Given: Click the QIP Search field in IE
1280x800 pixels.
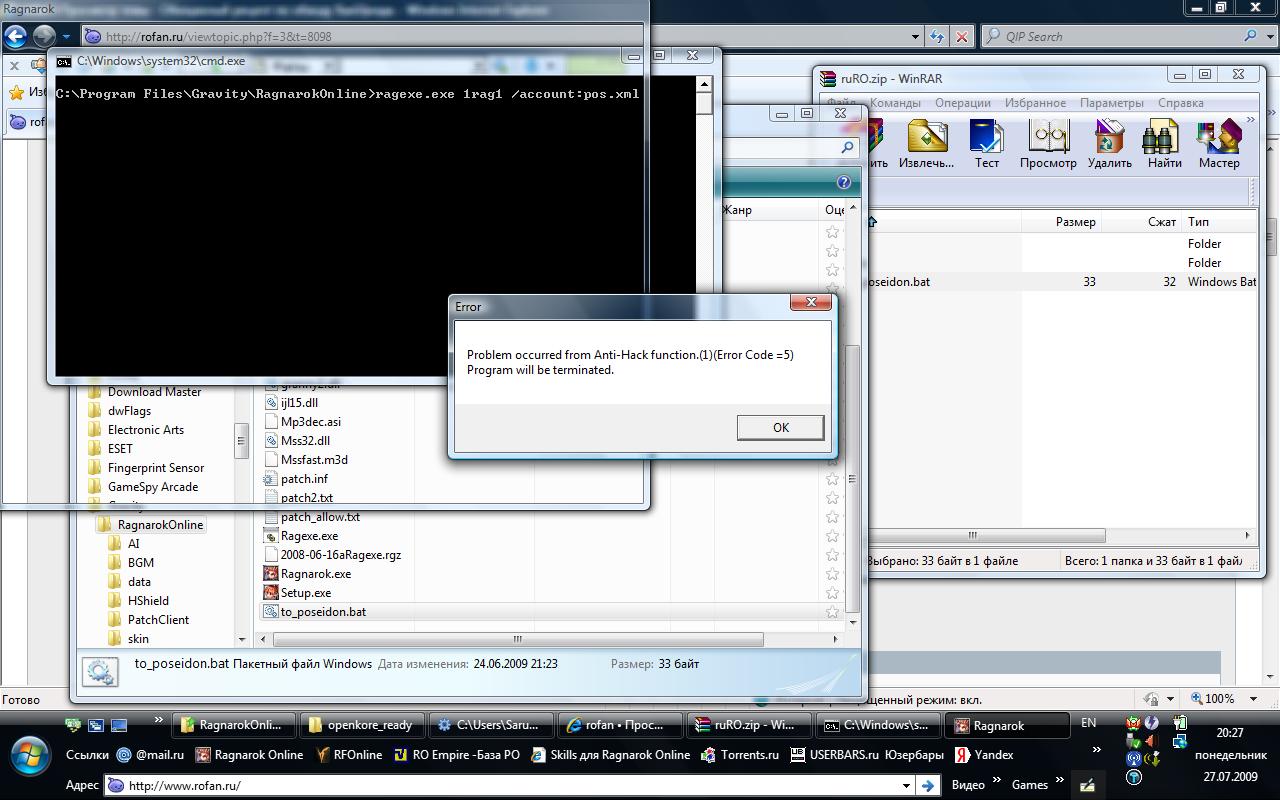Looking at the screenshot, I should [1120, 37].
